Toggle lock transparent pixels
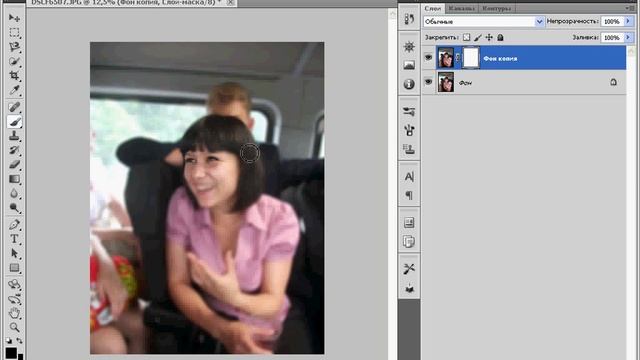Viewport: 640px width, 360px height. [x=467, y=38]
